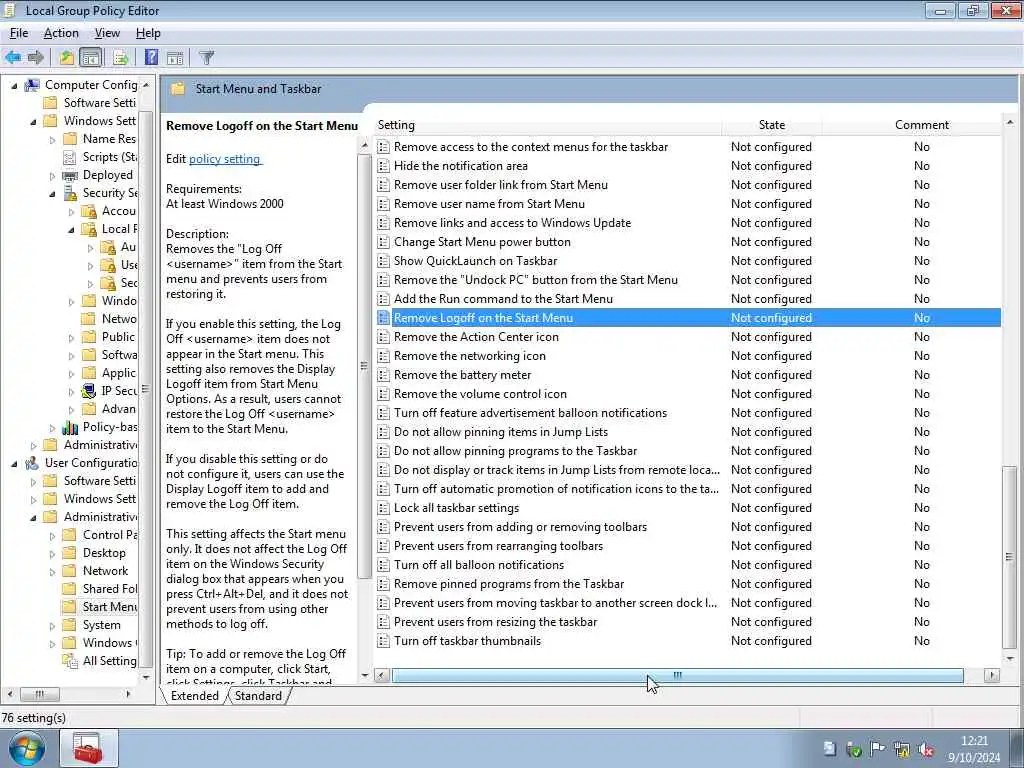This screenshot has width=1024, height=768.
Task: Switch to the Standard tab
Action: coord(259,696)
